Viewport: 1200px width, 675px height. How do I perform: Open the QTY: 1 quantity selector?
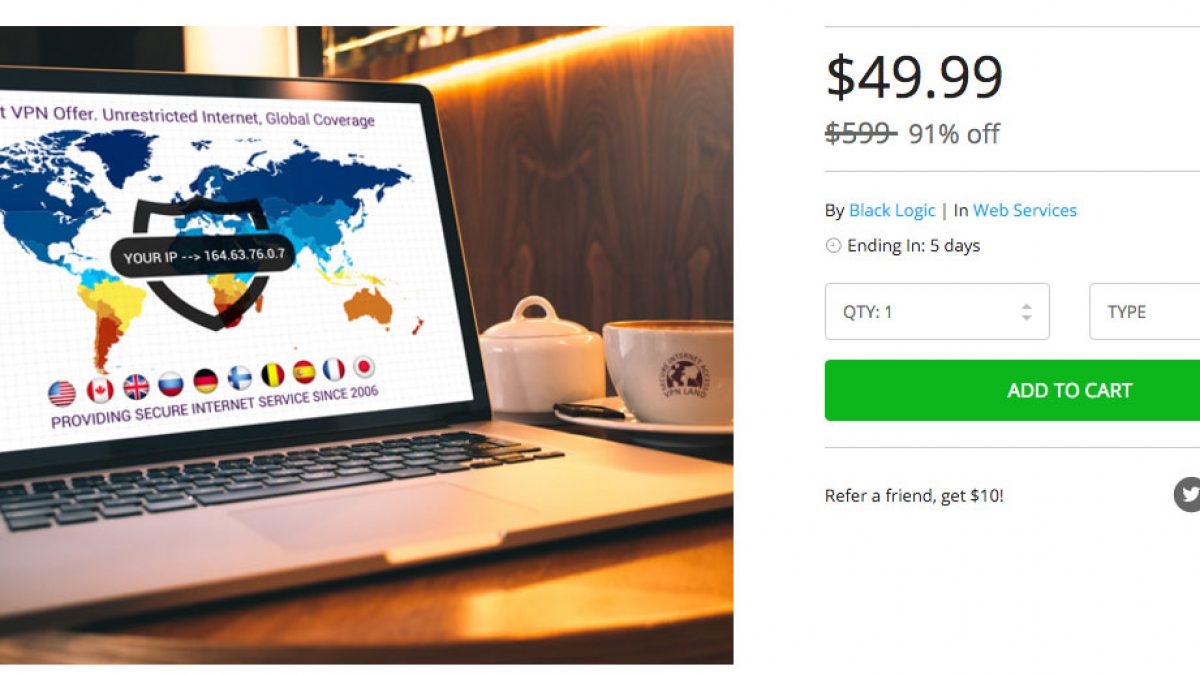937,312
